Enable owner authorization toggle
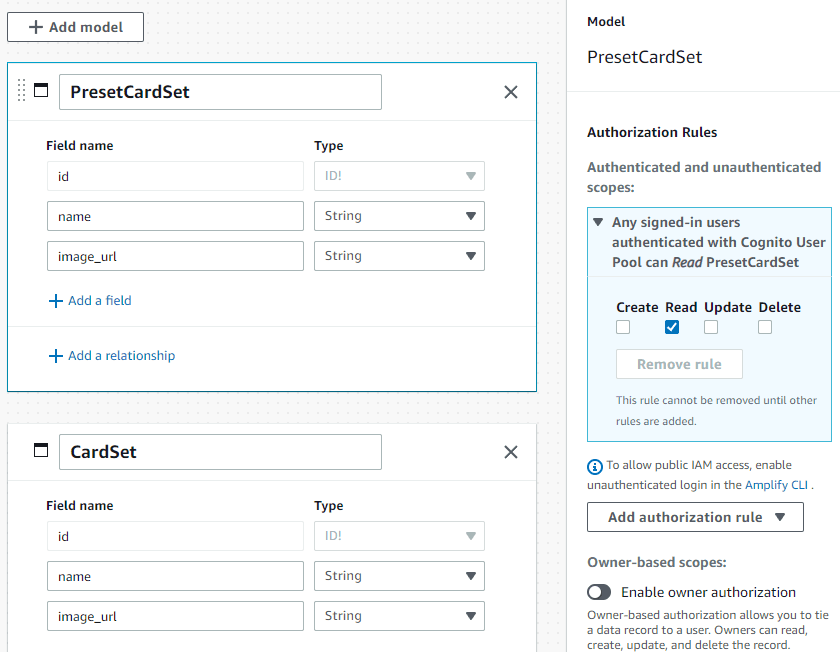Screen dimensions: 840x652 [599, 592]
